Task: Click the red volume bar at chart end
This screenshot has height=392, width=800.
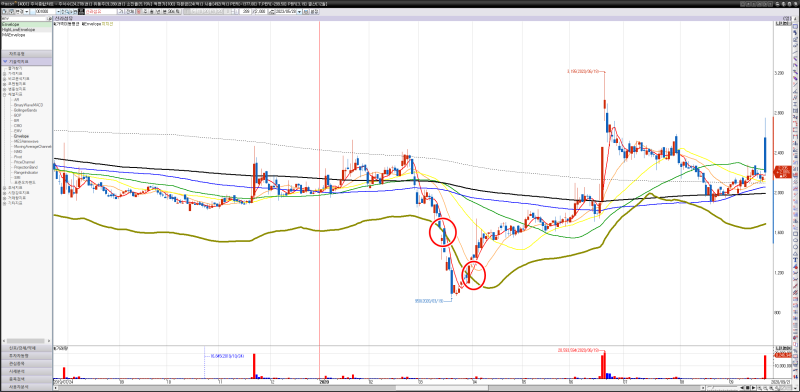Action: [765, 366]
